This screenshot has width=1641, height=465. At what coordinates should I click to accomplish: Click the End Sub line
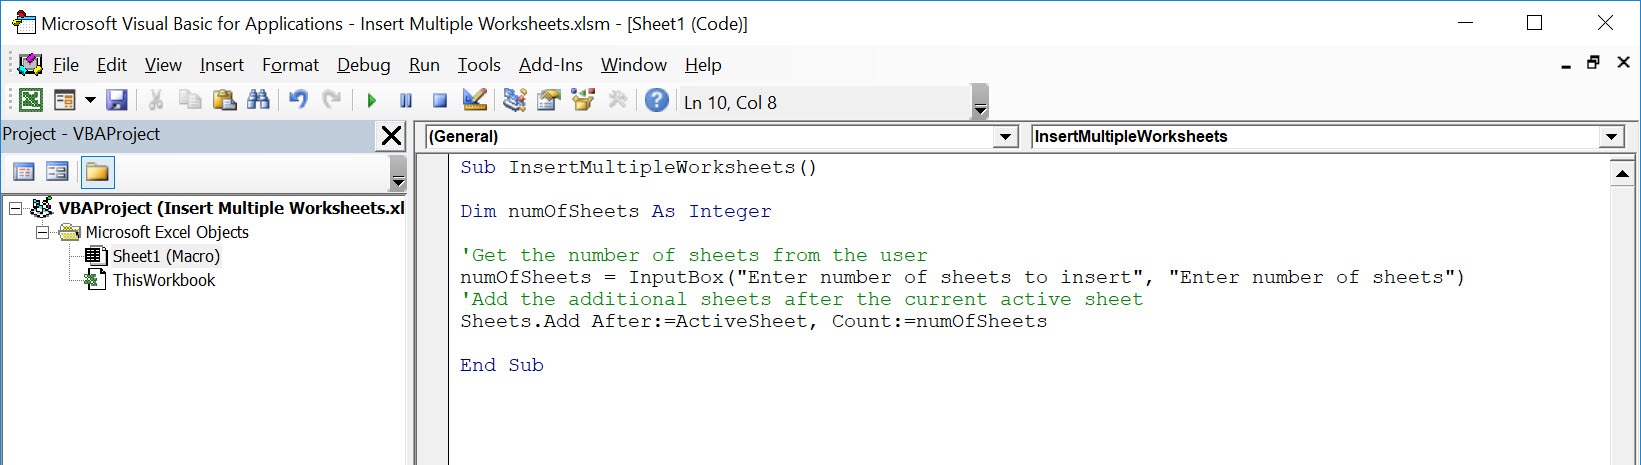coord(502,365)
